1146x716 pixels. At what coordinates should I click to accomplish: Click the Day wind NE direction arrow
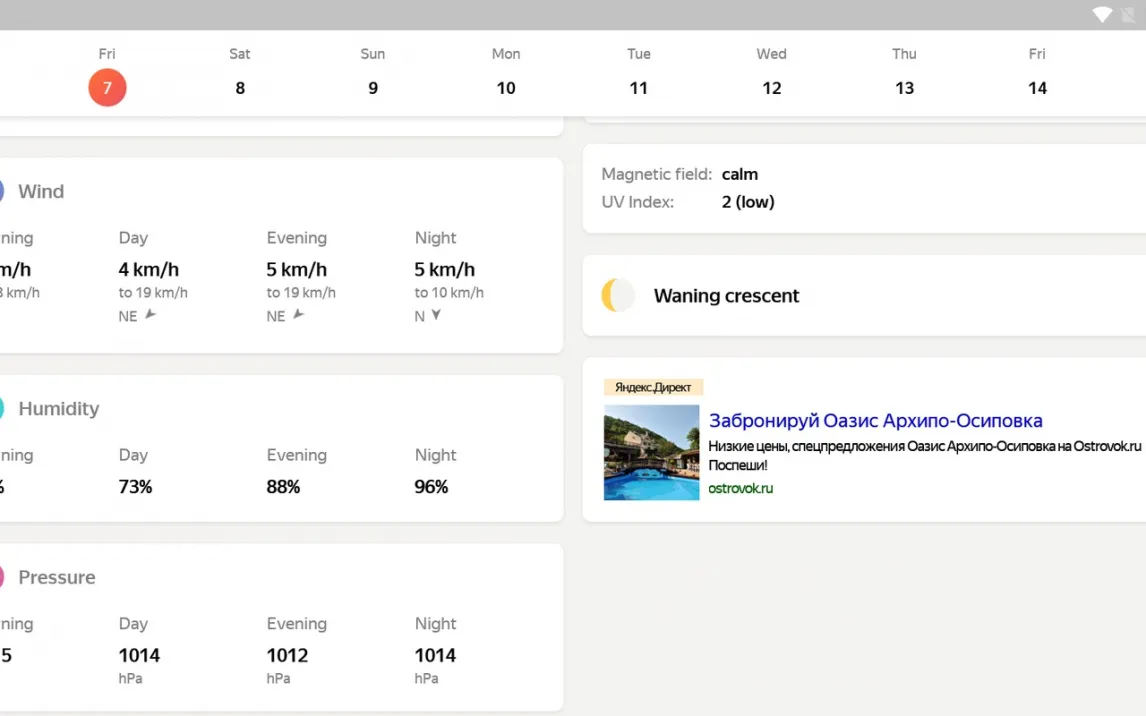[151, 314]
